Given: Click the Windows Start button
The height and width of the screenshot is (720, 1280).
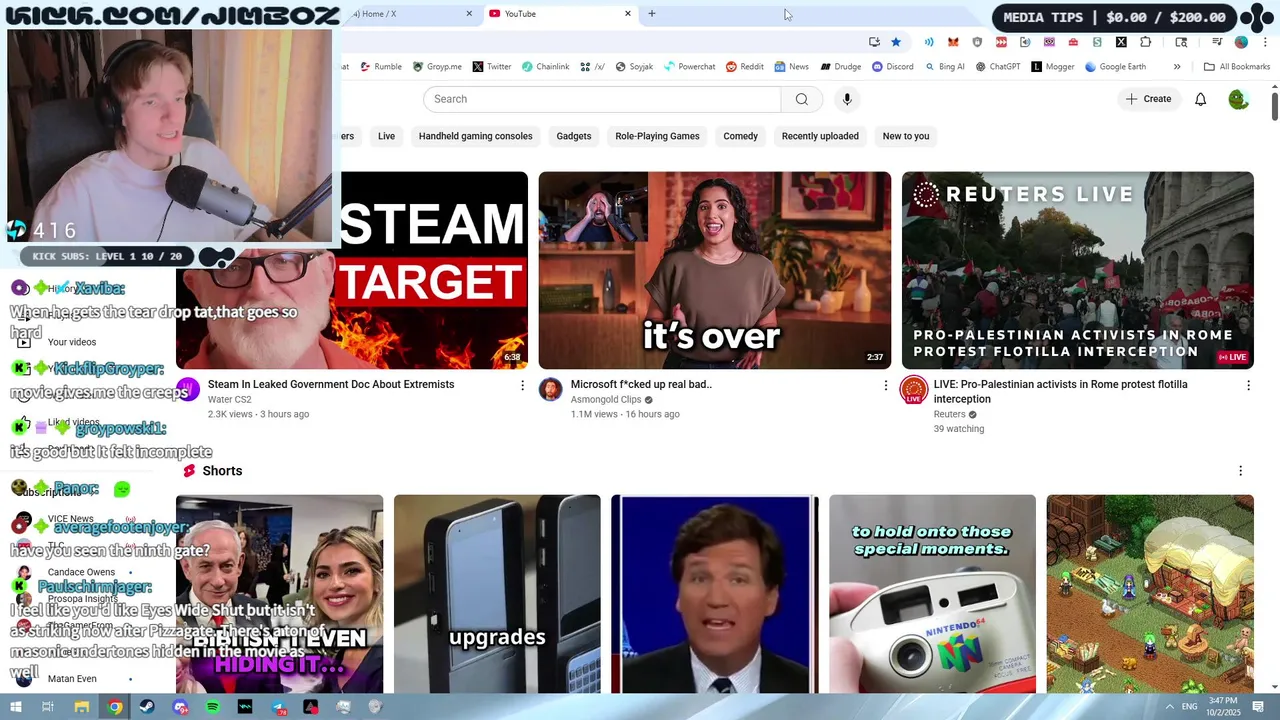Looking at the screenshot, I should point(15,707).
